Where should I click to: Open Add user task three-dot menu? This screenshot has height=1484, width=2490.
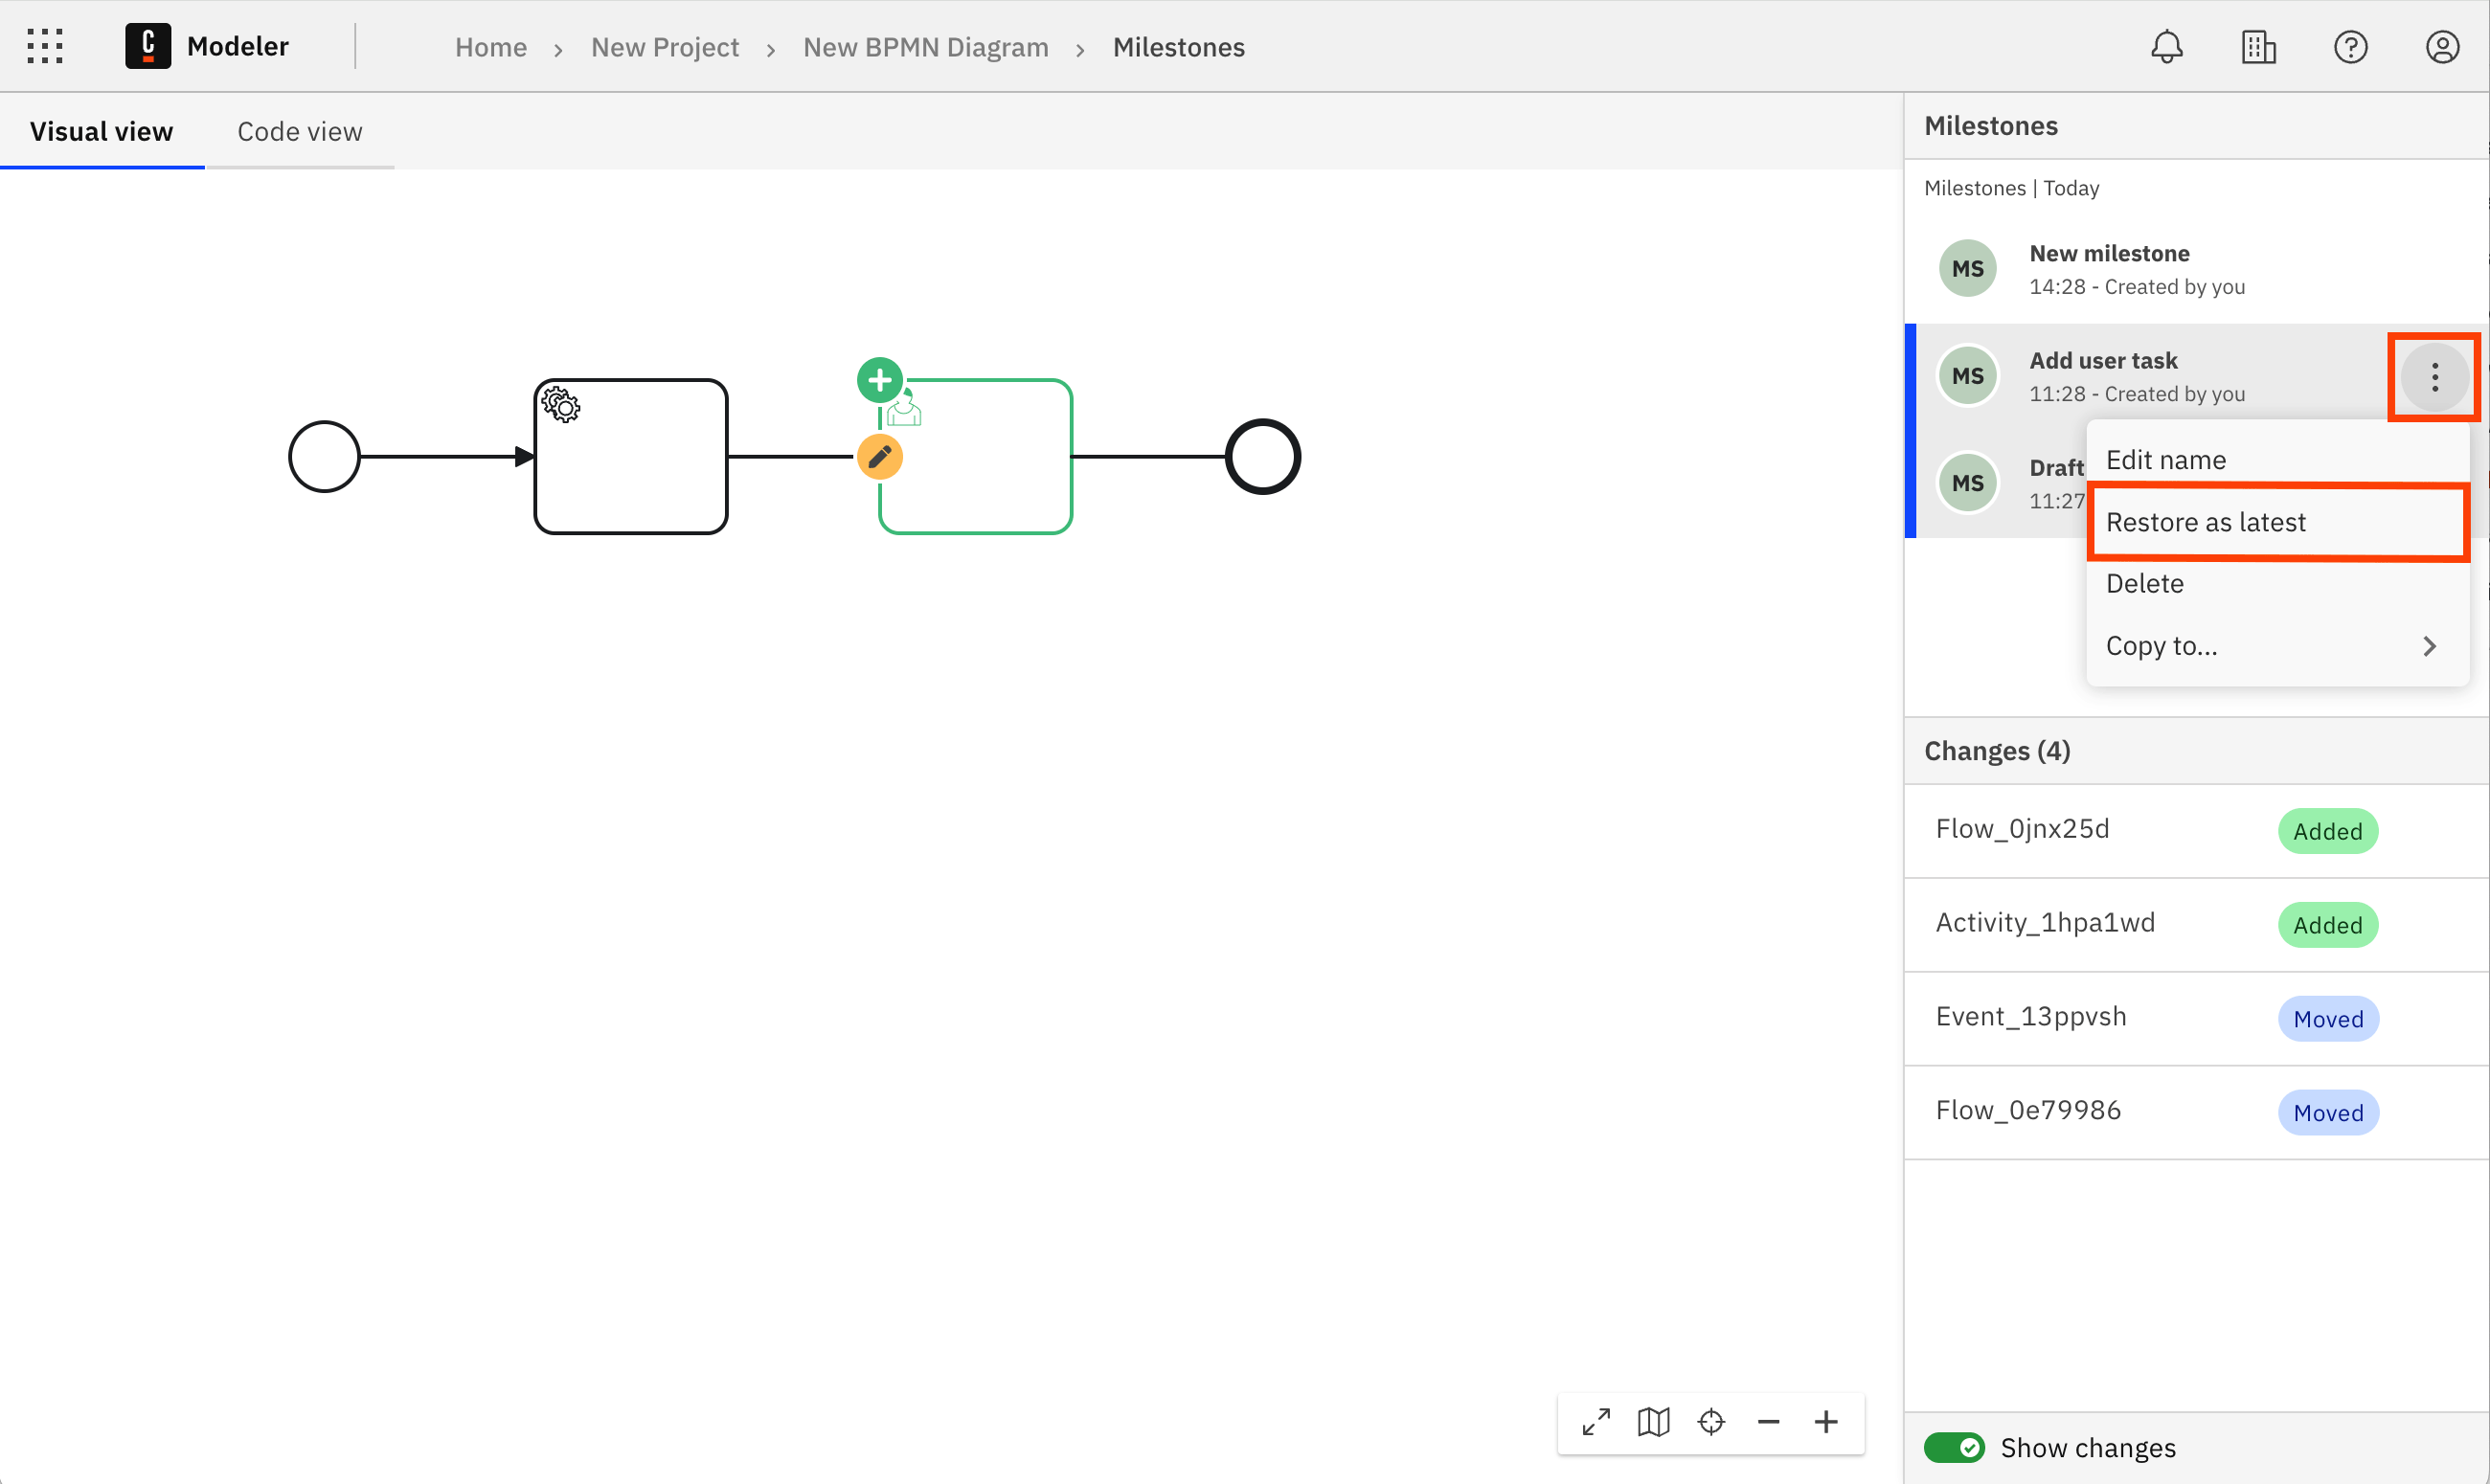point(2434,377)
